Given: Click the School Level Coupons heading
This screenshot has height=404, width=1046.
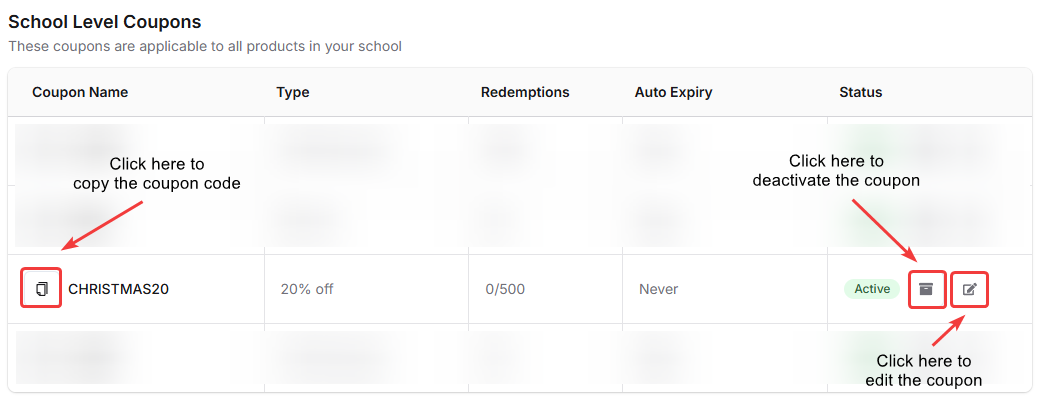Looking at the screenshot, I should [105, 21].
